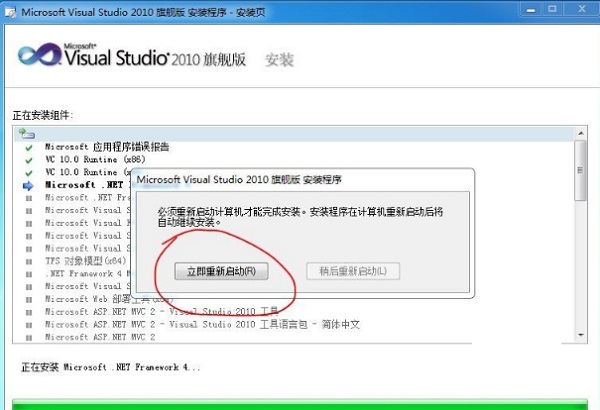Viewport: 600px width, 410px height.
Task: Select the ASP.NET MVC 2 工具语言包 - 简体中文 row
Action: click(202, 325)
